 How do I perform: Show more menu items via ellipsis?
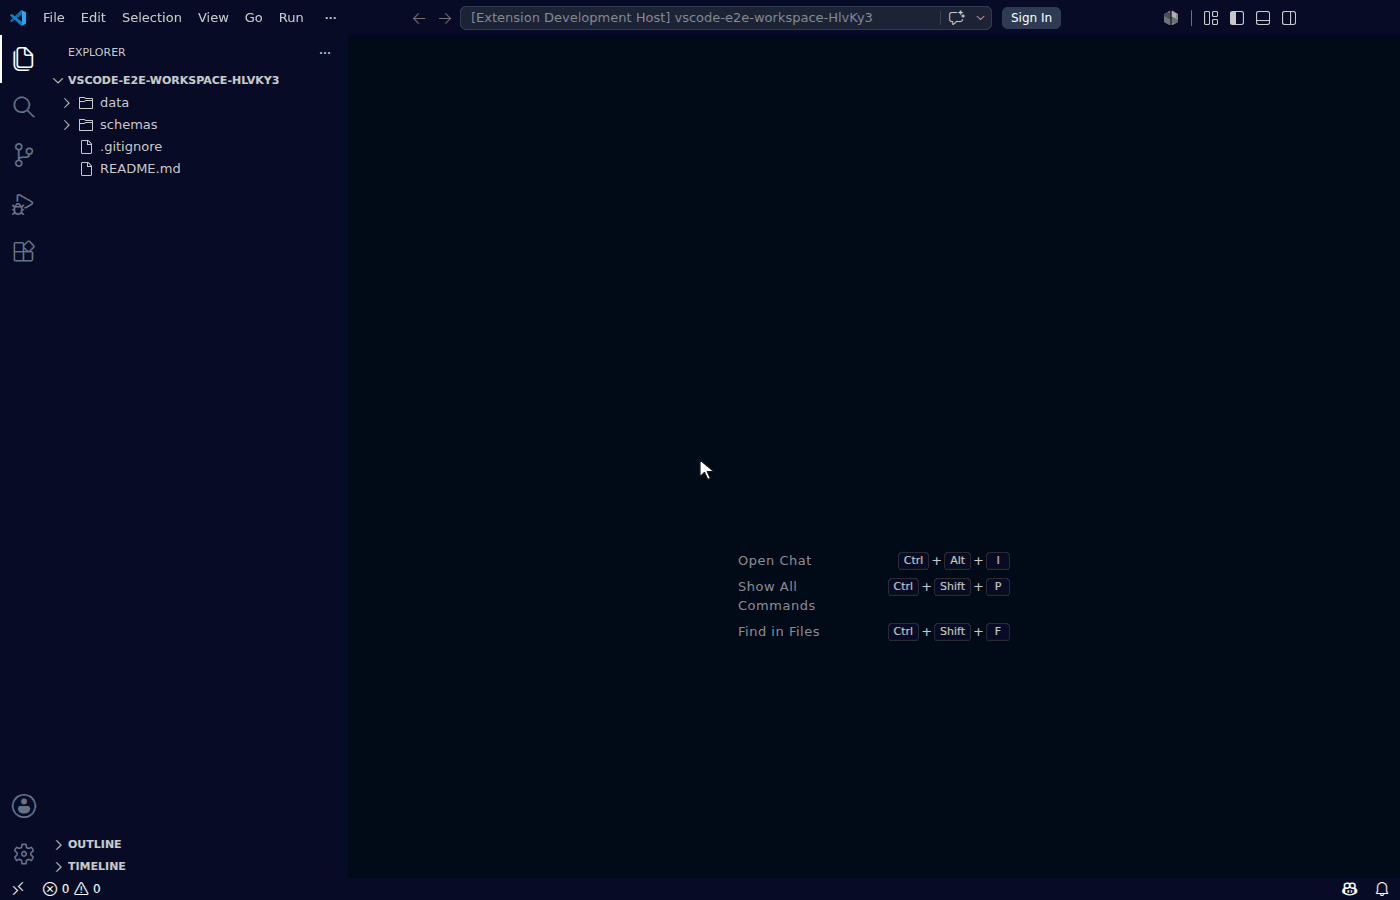[x=331, y=18]
